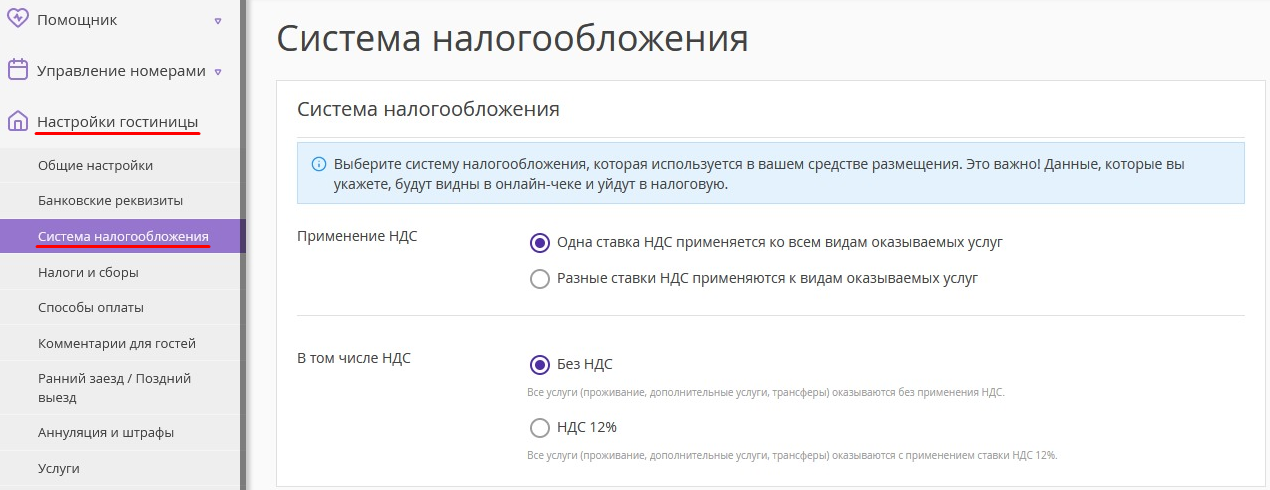This screenshot has width=1270, height=490.
Task: Click the info icon in the blue notice
Action: tap(319, 163)
